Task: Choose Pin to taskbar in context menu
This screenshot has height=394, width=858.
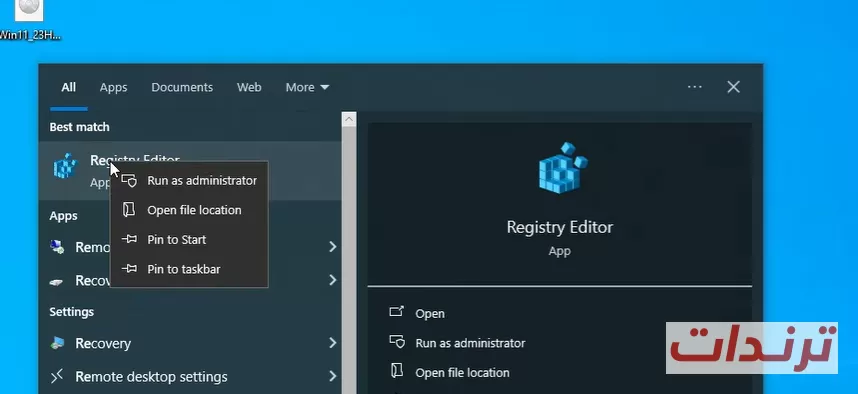Action: (x=189, y=269)
